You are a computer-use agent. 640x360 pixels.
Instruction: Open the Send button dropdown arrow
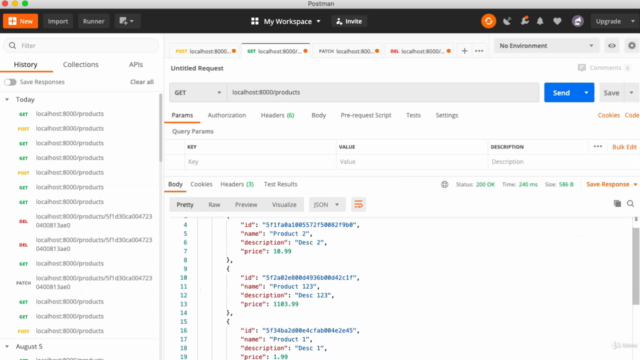[586, 93]
